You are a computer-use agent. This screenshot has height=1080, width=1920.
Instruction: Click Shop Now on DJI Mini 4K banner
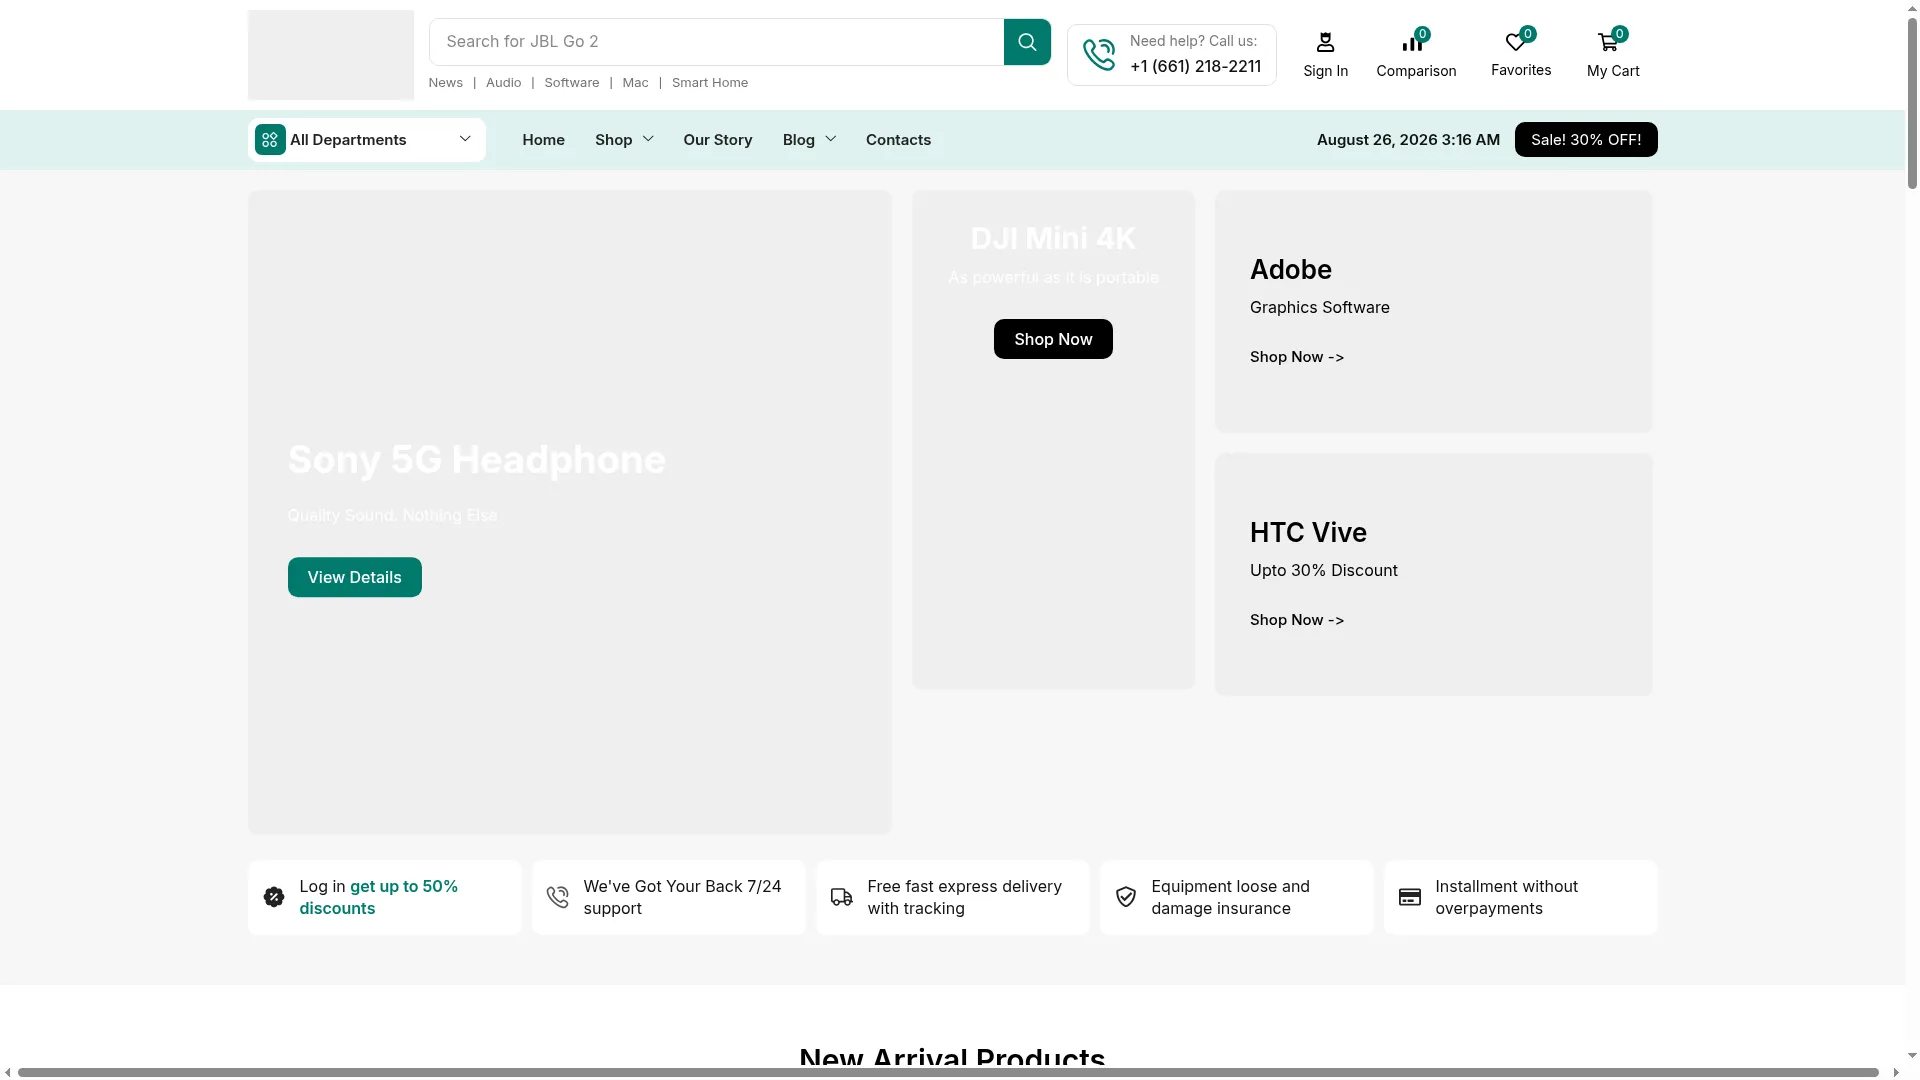(1053, 339)
